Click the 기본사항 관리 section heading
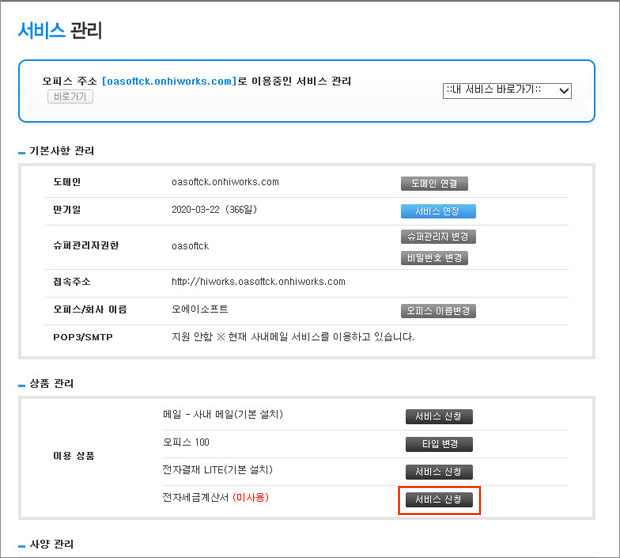The height and width of the screenshot is (558, 620). click(62, 151)
